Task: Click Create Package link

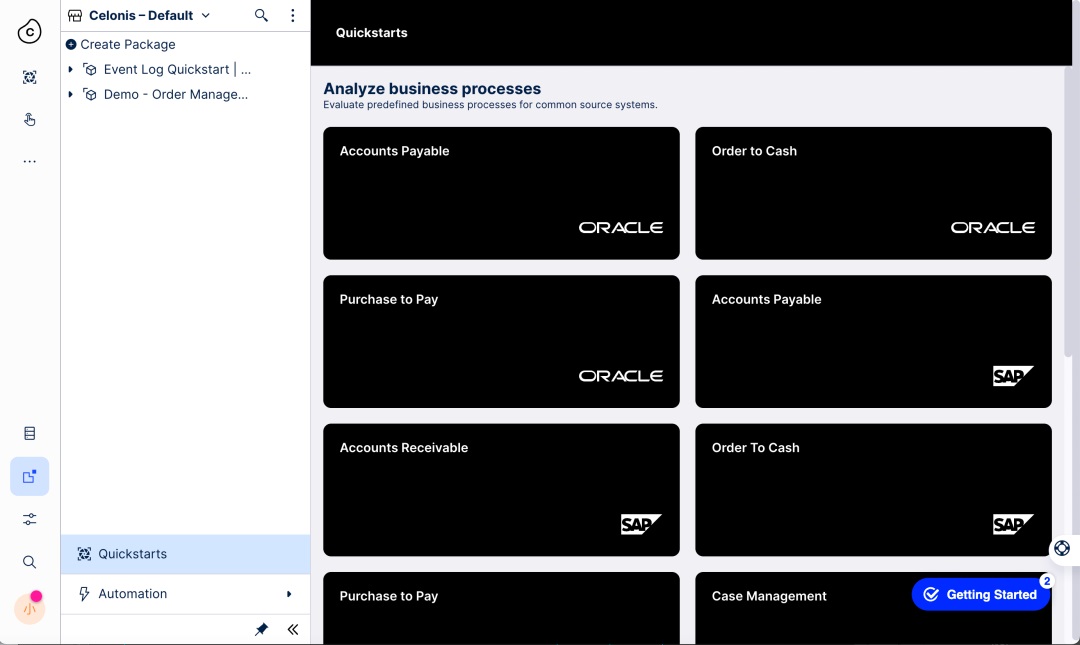Action: click(121, 44)
